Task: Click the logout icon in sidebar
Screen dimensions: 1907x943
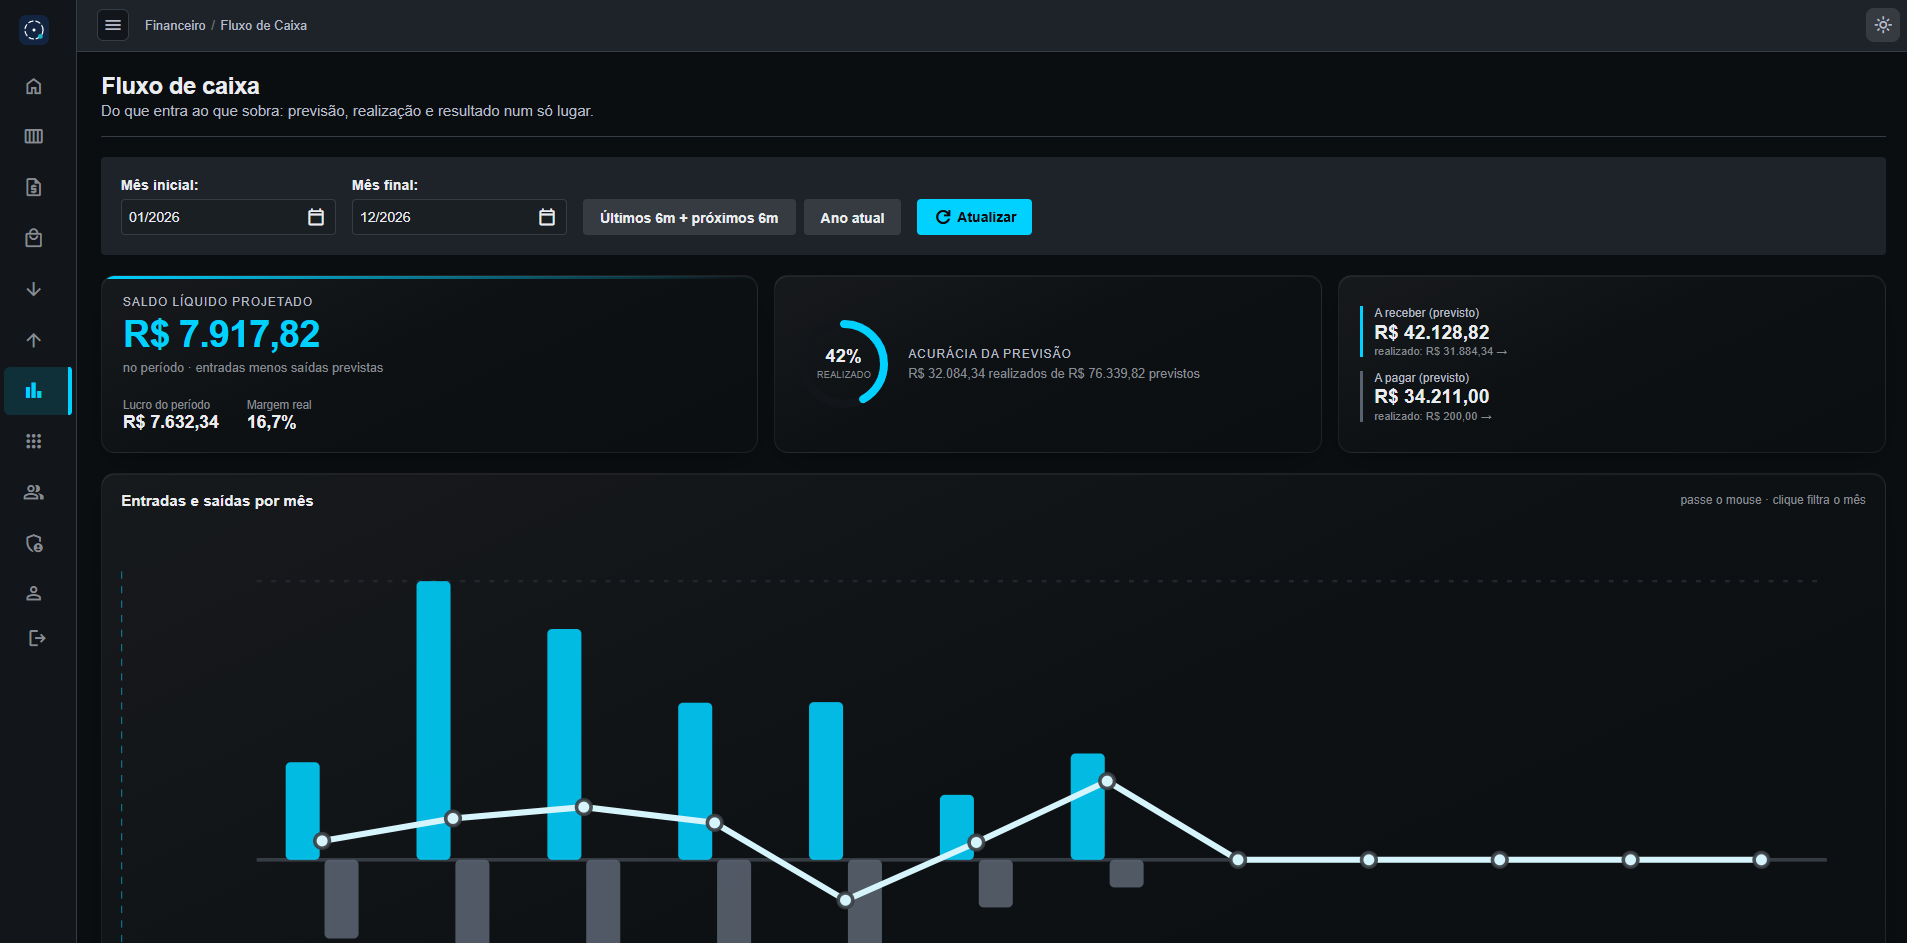Action: (x=37, y=638)
